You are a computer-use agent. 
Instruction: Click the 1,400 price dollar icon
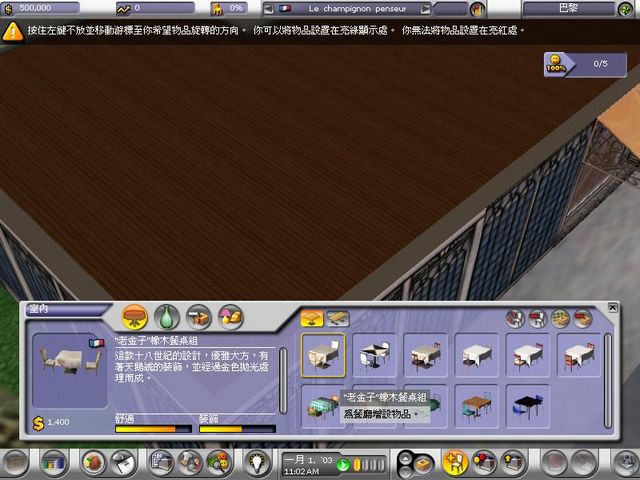pos(39,424)
